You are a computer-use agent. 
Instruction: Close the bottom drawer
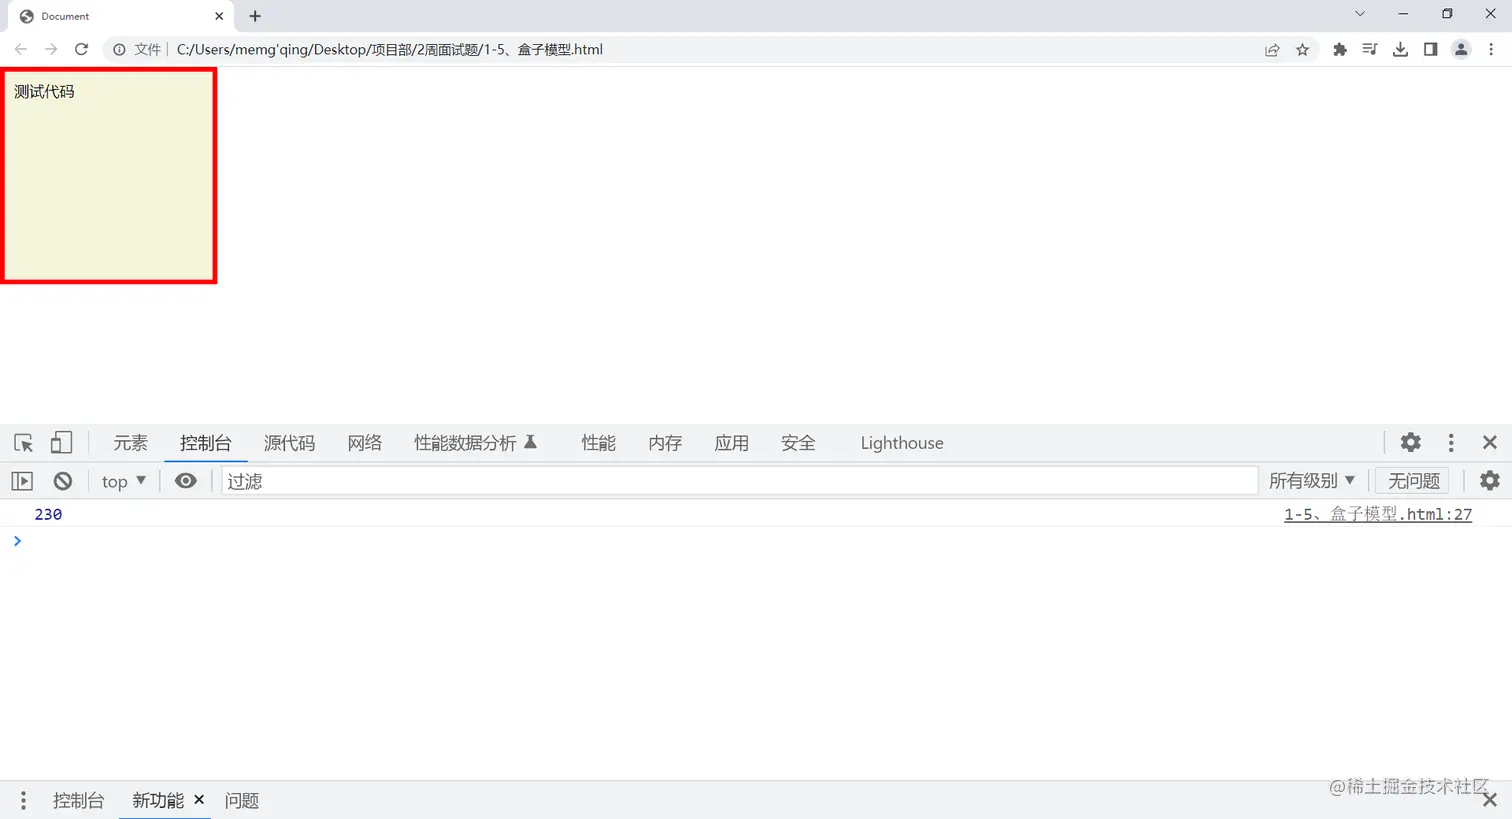tap(1490, 800)
